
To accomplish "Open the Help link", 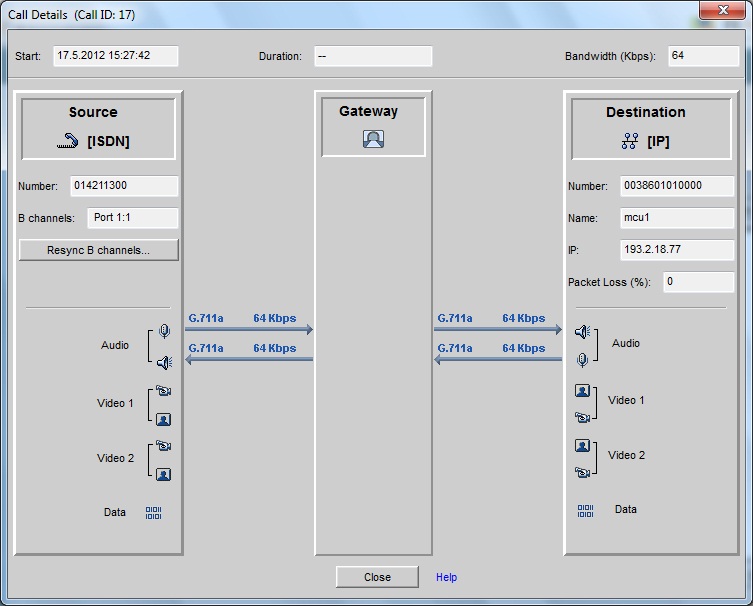I will (446, 577).
